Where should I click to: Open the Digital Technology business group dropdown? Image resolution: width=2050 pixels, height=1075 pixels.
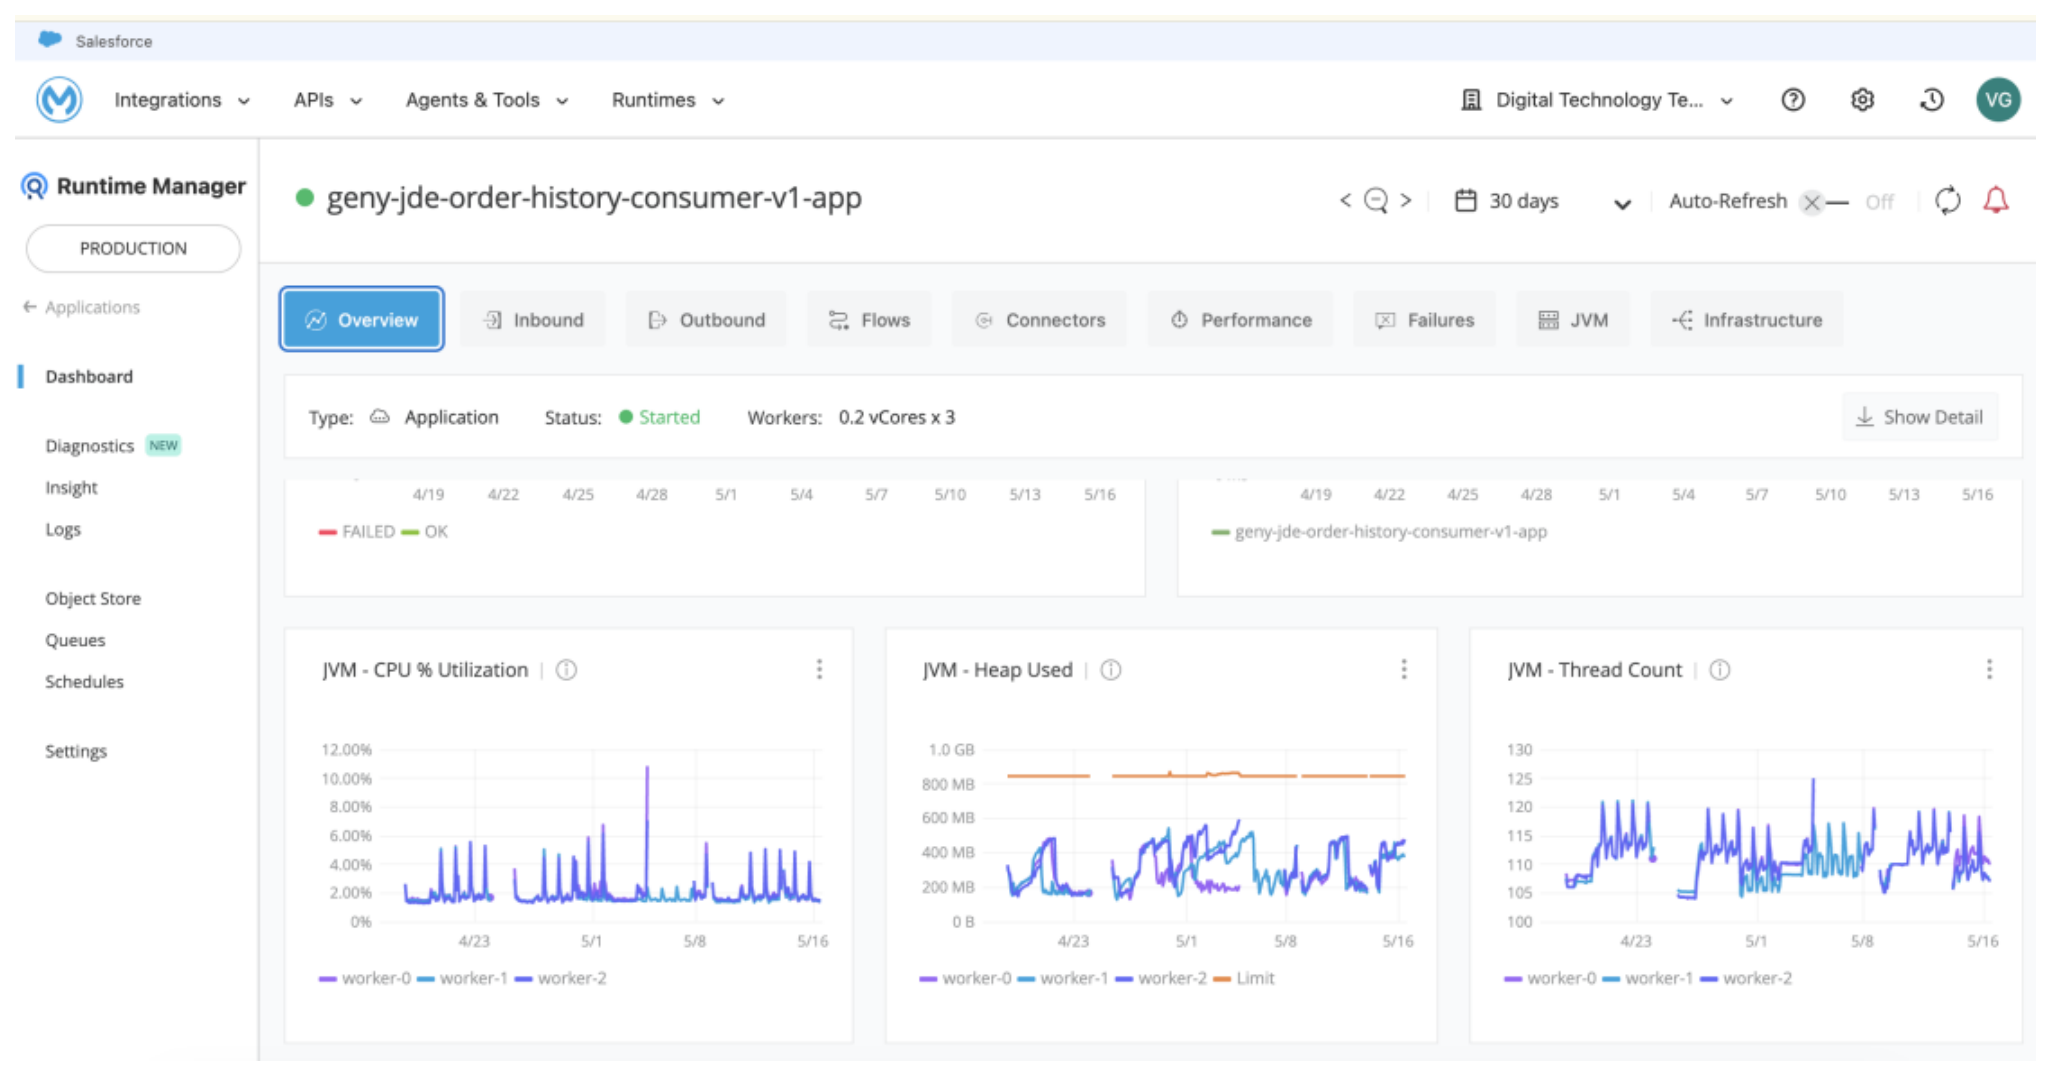pyautogui.click(x=1597, y=100)
